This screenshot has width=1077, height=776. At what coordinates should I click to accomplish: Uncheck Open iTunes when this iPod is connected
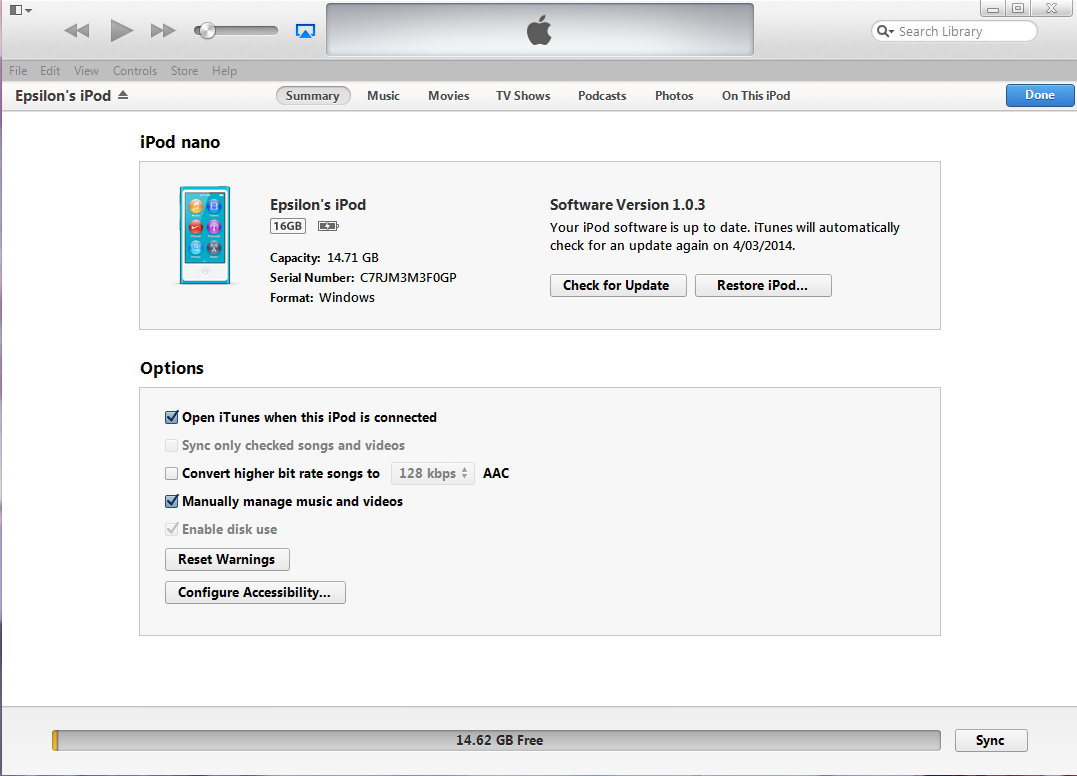(172, 417)
